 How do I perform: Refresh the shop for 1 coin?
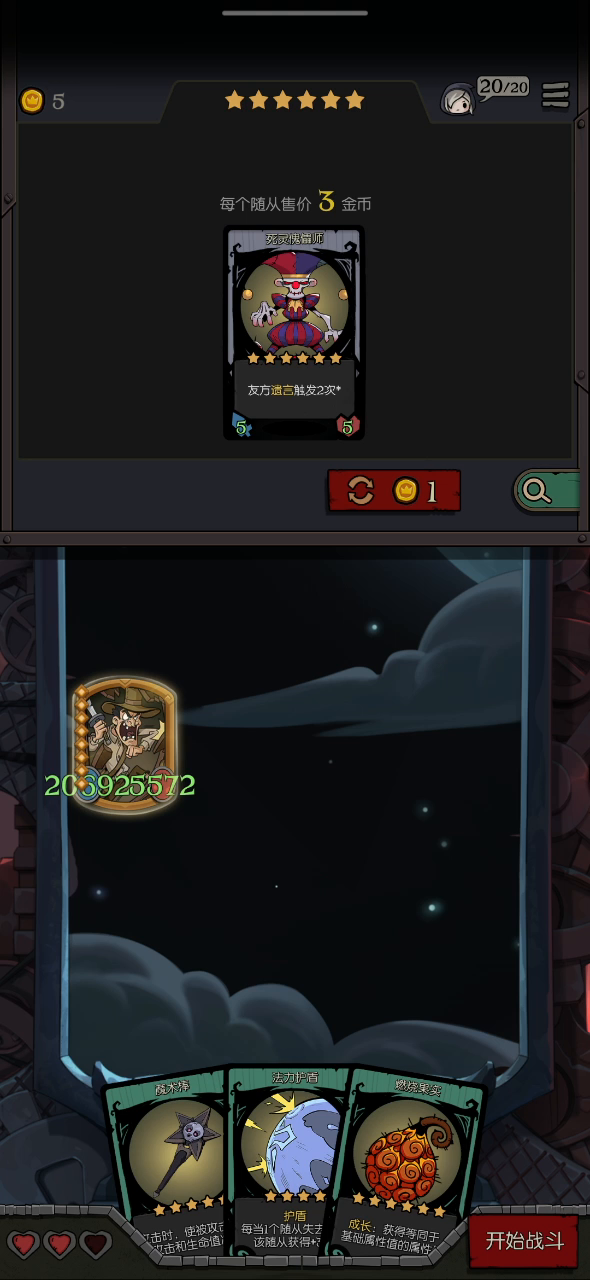(x=394, y=491)
